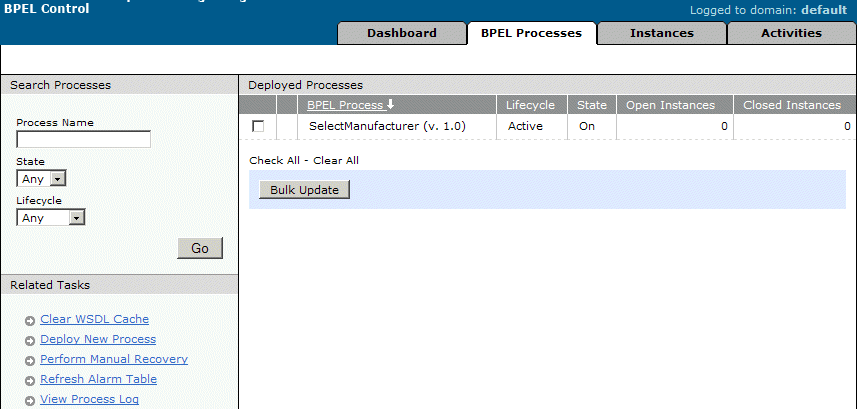Image resolution: width=857 pixels, height=409 pixels.
Task: Open the SelectManufacturer (v. 1.0) process
Action: click(x=387, y=126)
